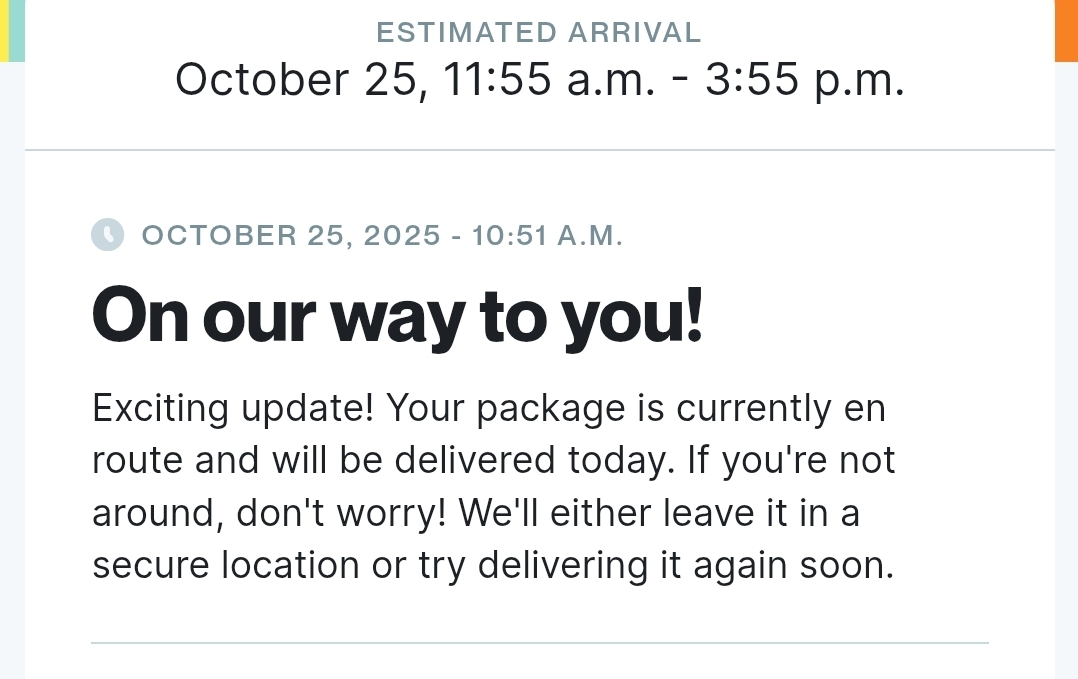Click the ESTIMATED ARRIVAL label
Screen dimensions: 1078x679
(x=539, y=32)
